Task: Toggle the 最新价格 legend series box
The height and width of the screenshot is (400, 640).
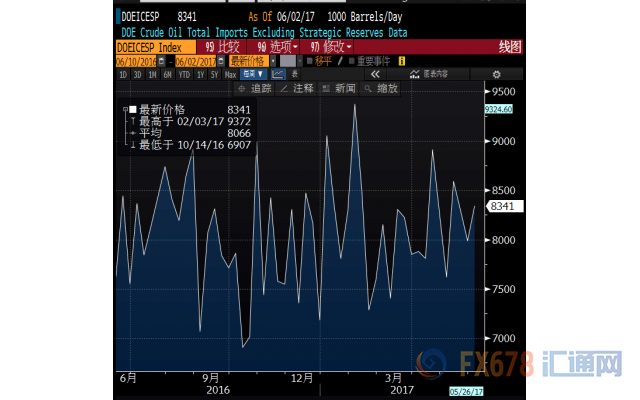Action: (133, 109)
